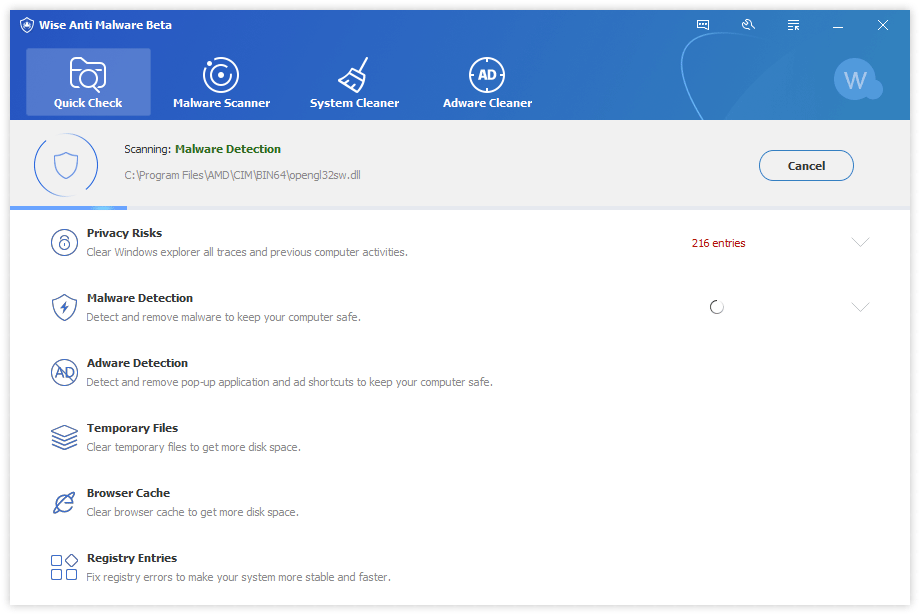Select the Temporary Files heading

click(x=132, y=428)
